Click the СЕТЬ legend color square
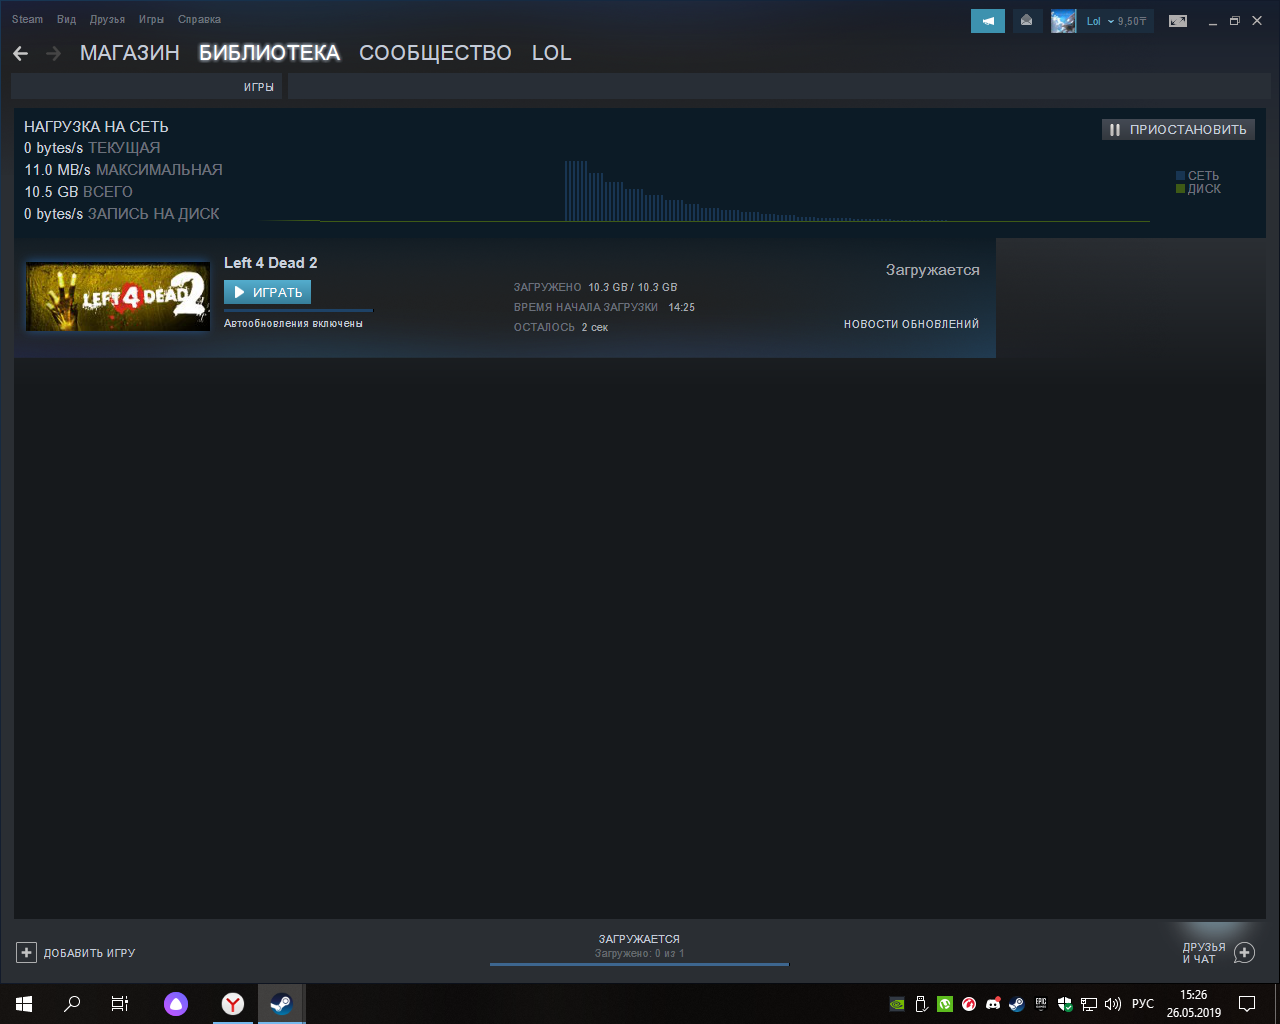The image size is (1280, 1024). pyautogui.click(x=1180, y=176)
